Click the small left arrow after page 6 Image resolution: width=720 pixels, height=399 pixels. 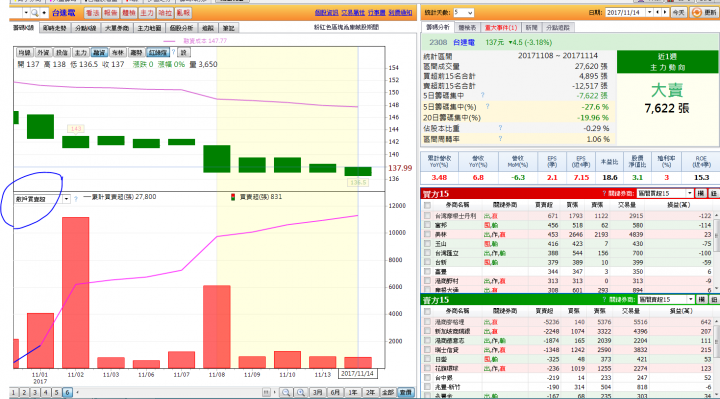tap(77, 392)
